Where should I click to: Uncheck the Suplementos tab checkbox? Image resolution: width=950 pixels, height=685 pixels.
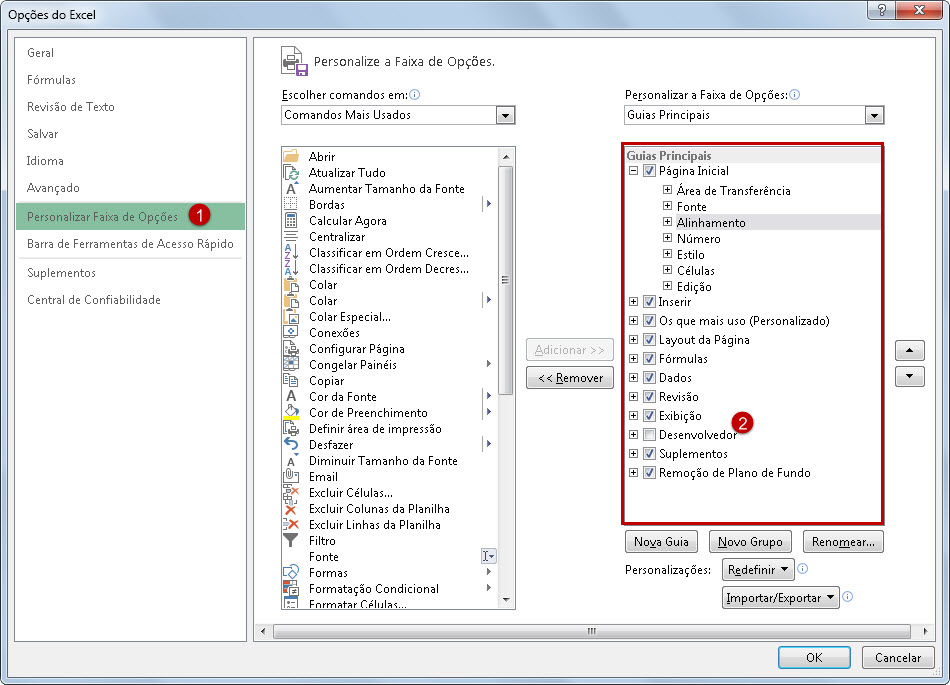[x=649, y=454]
